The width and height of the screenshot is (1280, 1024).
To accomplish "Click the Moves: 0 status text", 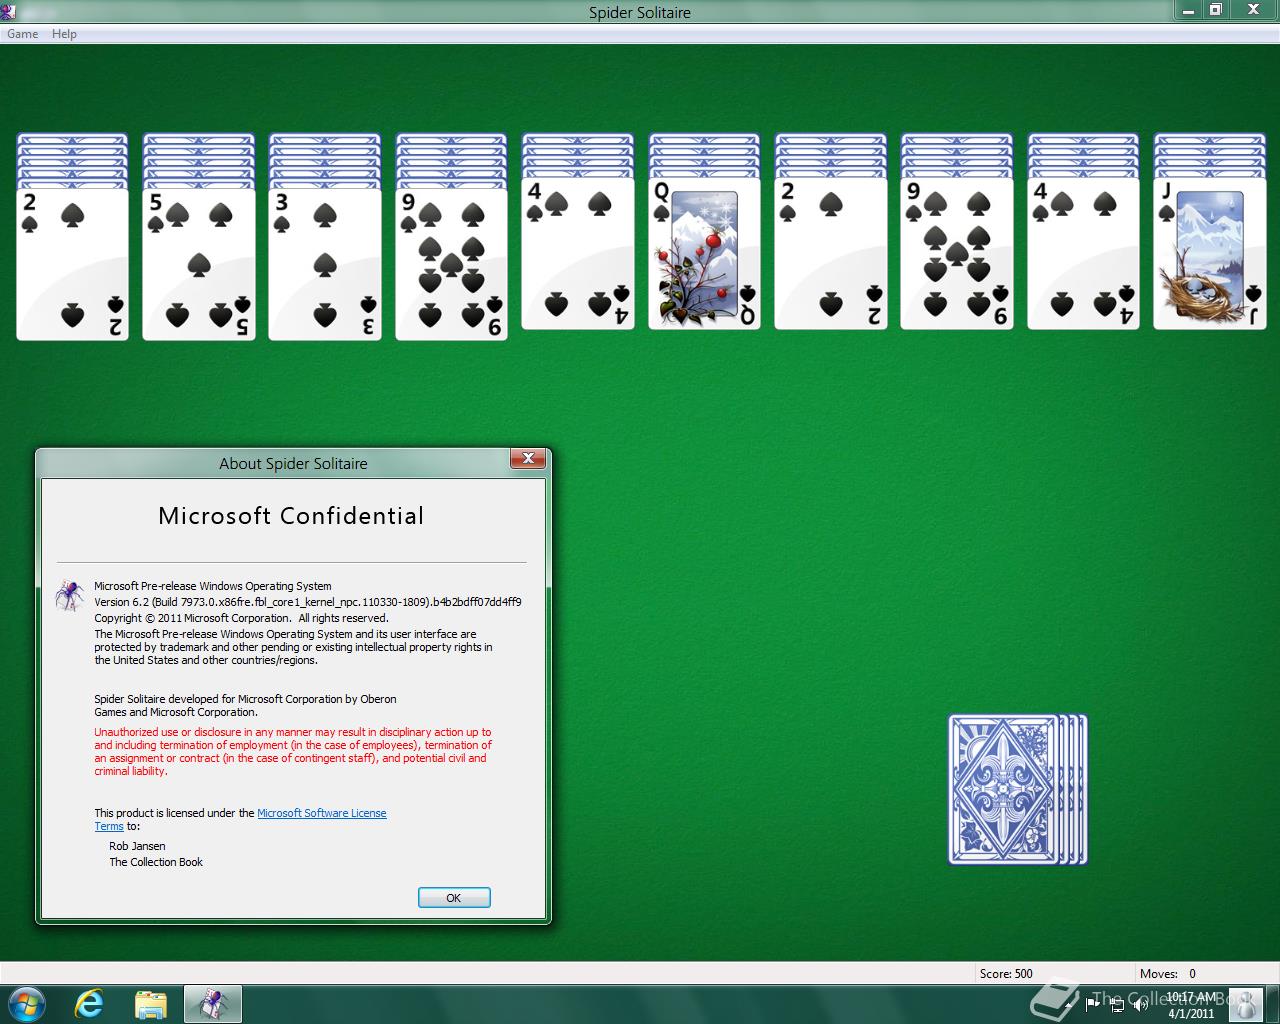I will 1168,973.
